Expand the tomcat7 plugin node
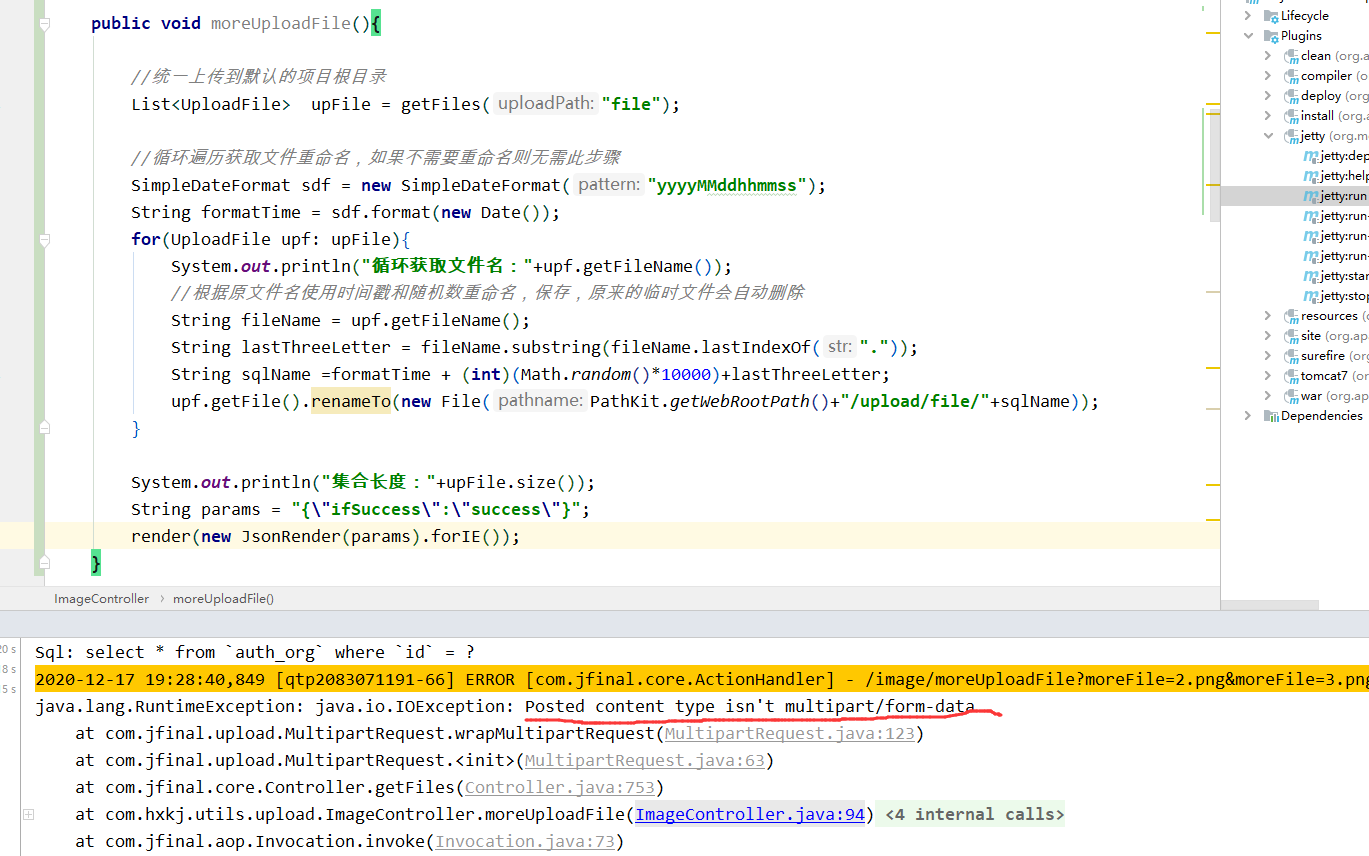Screen dimensions: 1369x856 click(1268, 376)
